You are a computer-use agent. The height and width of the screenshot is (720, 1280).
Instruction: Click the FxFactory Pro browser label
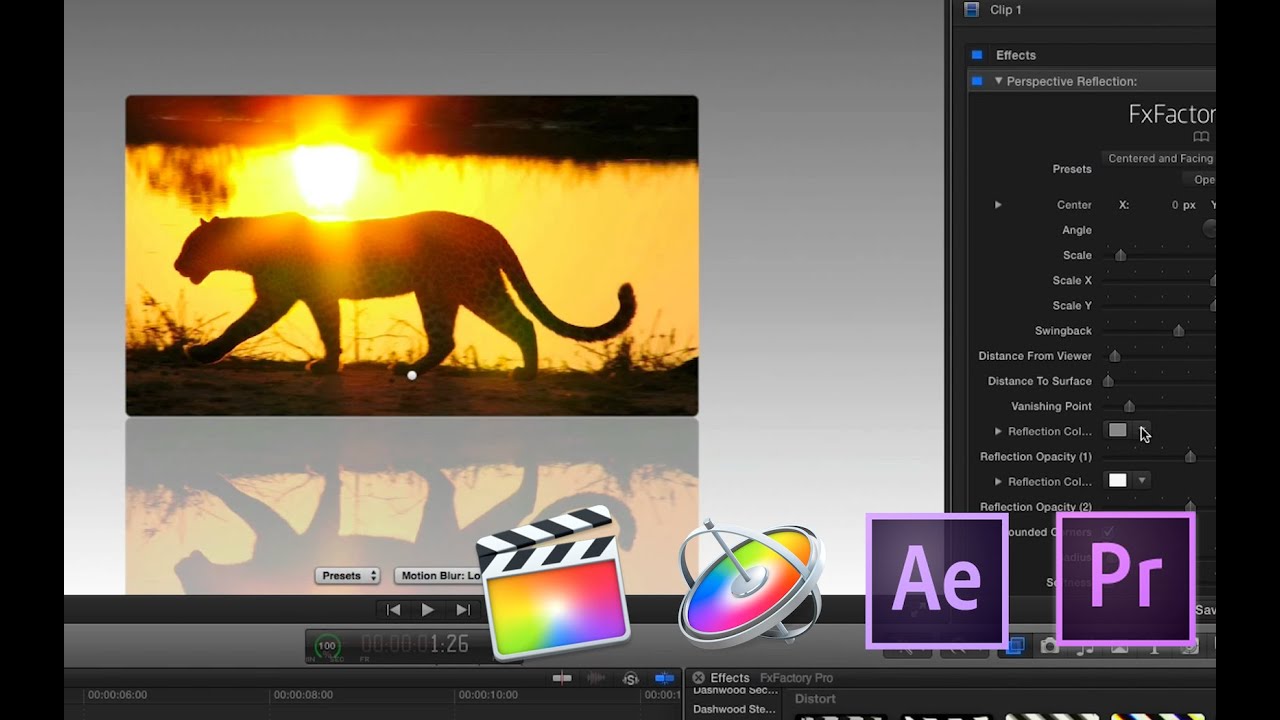(x=796, y=678)
